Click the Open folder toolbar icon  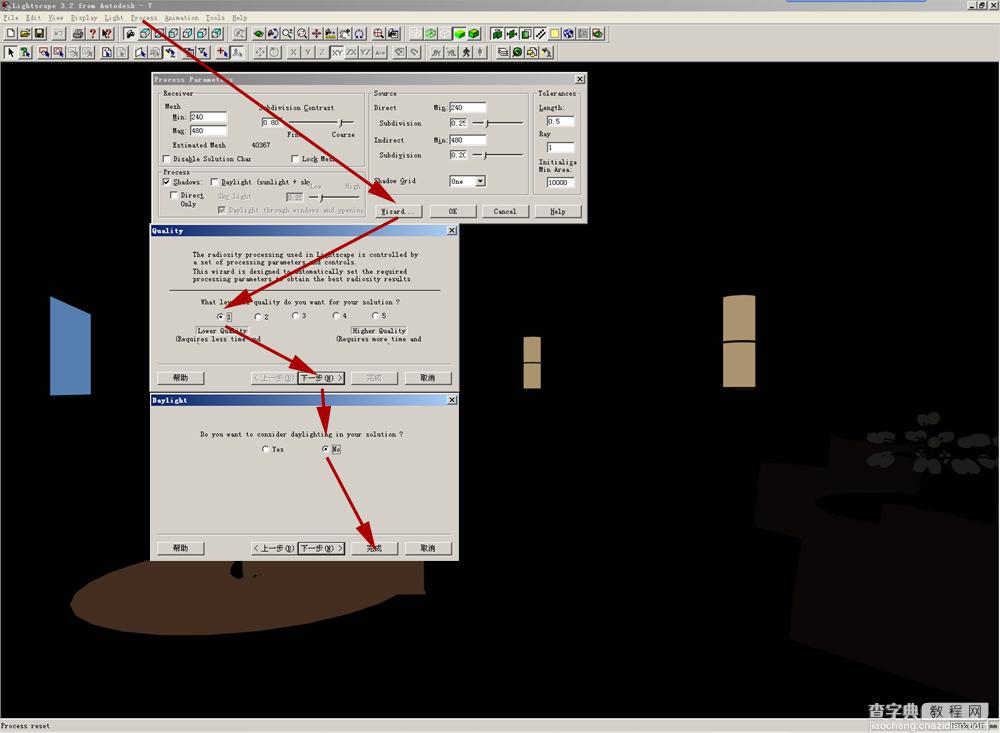(25, 33)
